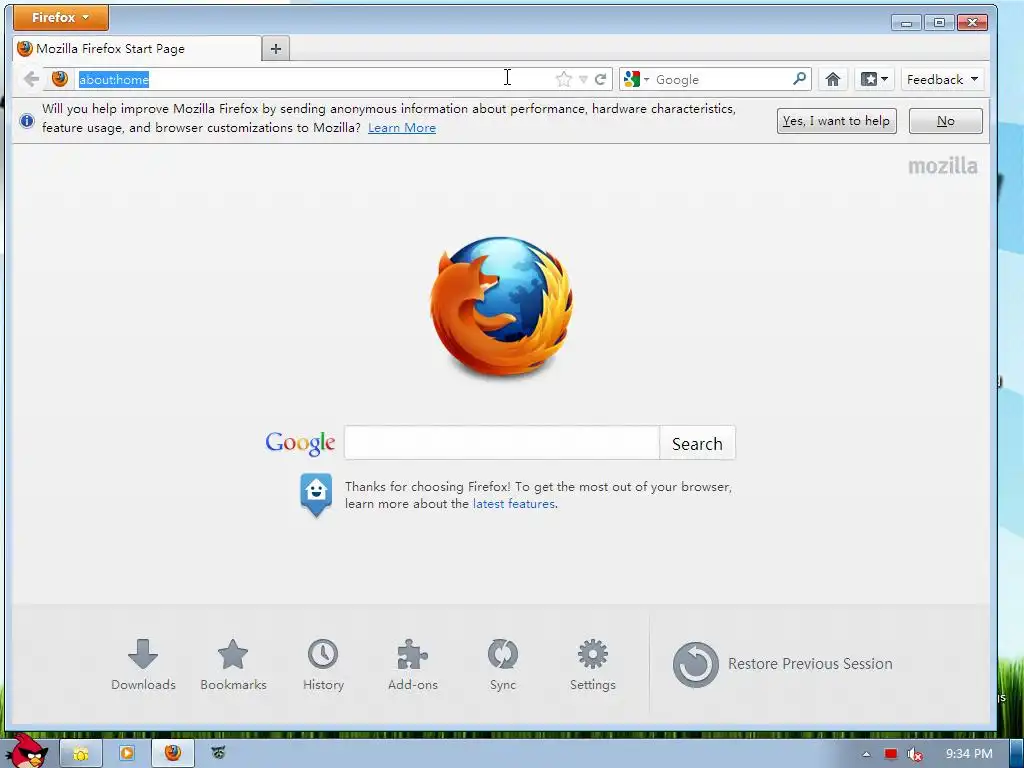Bookmark this page with the star icon
This screenshot has height=768, width=1024.
click(563, 80)
